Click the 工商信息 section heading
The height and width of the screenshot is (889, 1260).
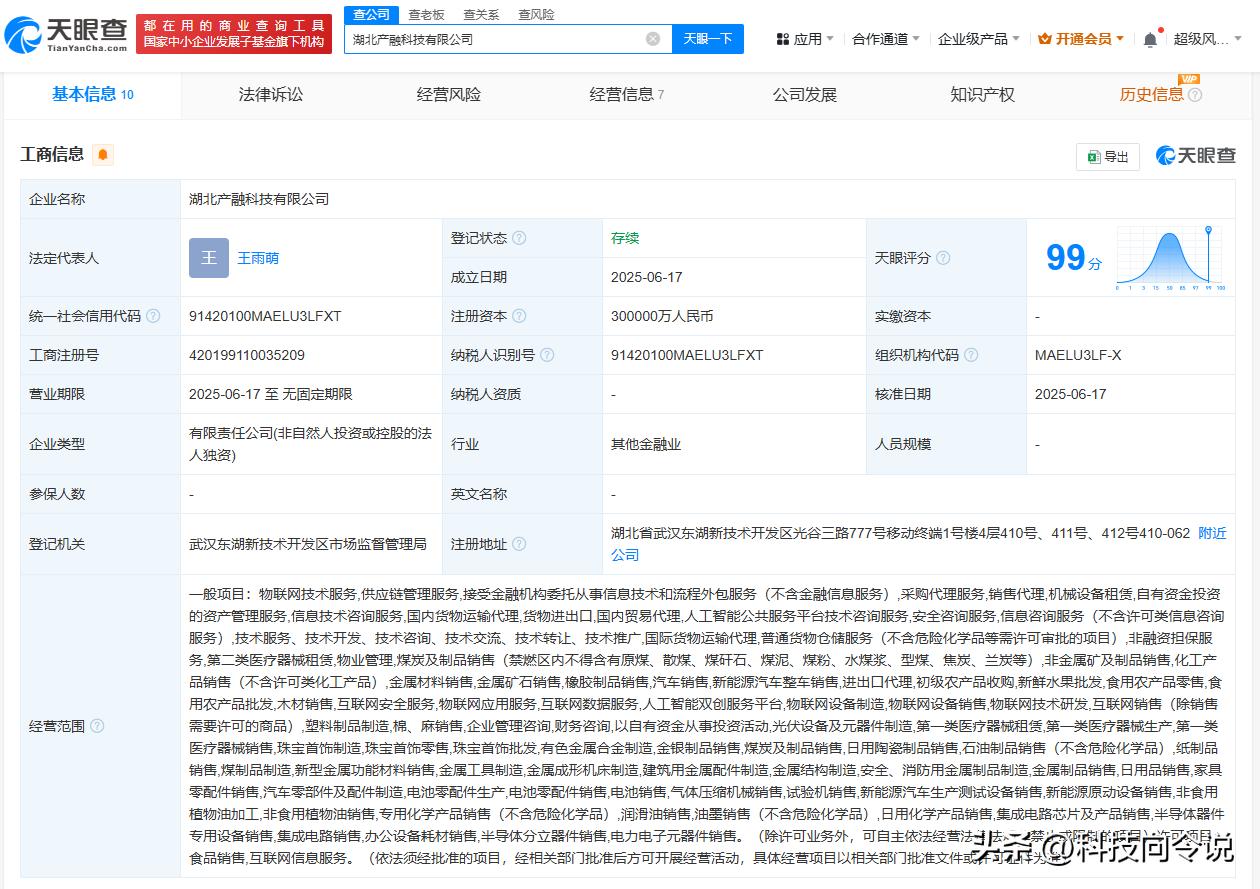pyautogui.click(x=52, y=154)
